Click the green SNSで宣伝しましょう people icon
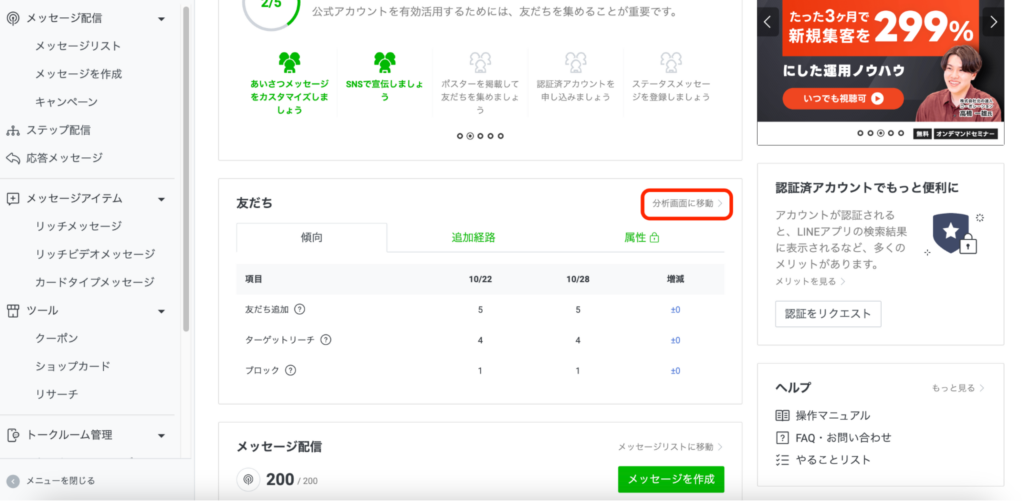The height and width of the screenshot is (501, 1024). [x=385, y=62]
